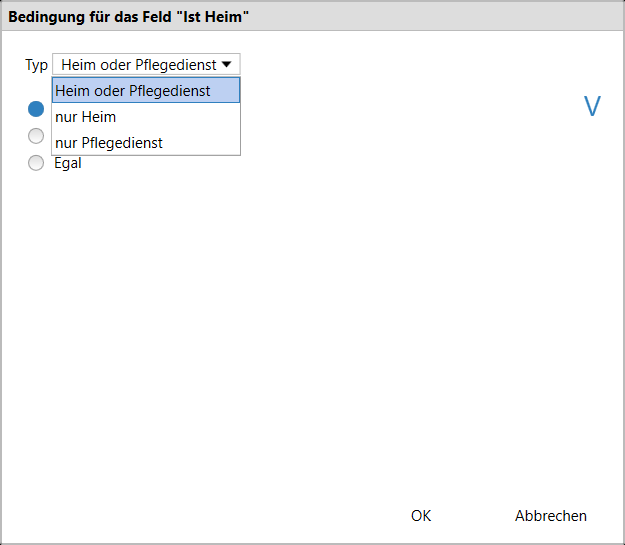Screen dimensions: 625x545
Task: Click the word "Heim" in "nur Heim" option
Action: (x=99, y=117)
